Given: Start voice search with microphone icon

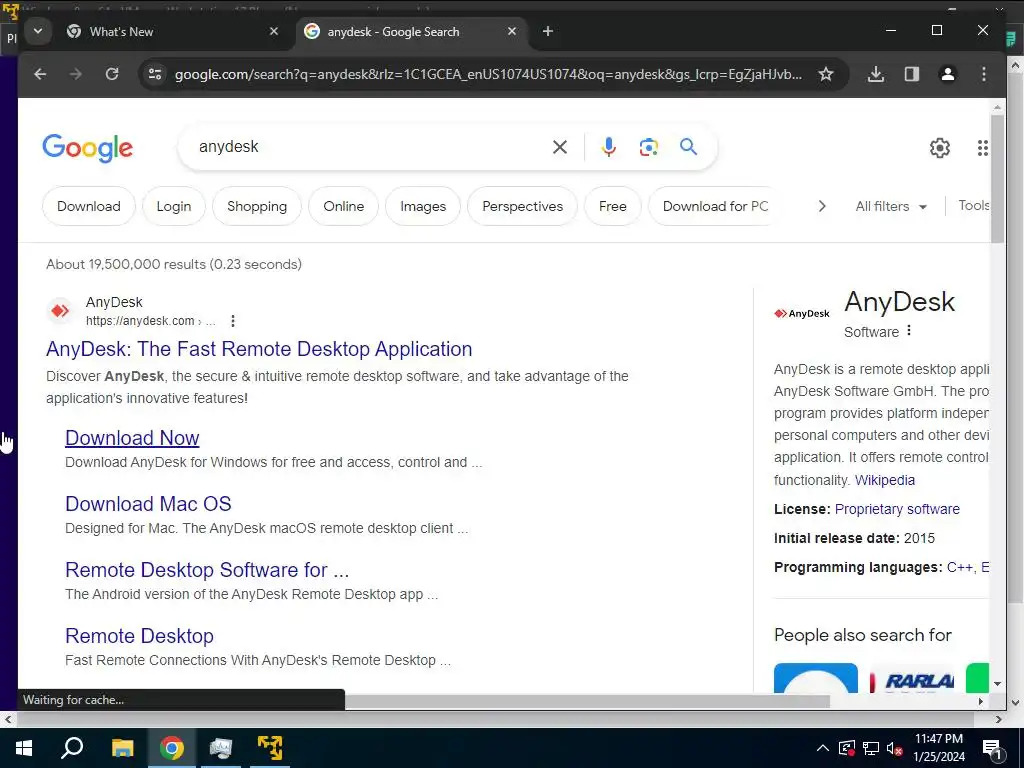Looking at the screenshot, I should pyautogui.click(x=609, y=147).
